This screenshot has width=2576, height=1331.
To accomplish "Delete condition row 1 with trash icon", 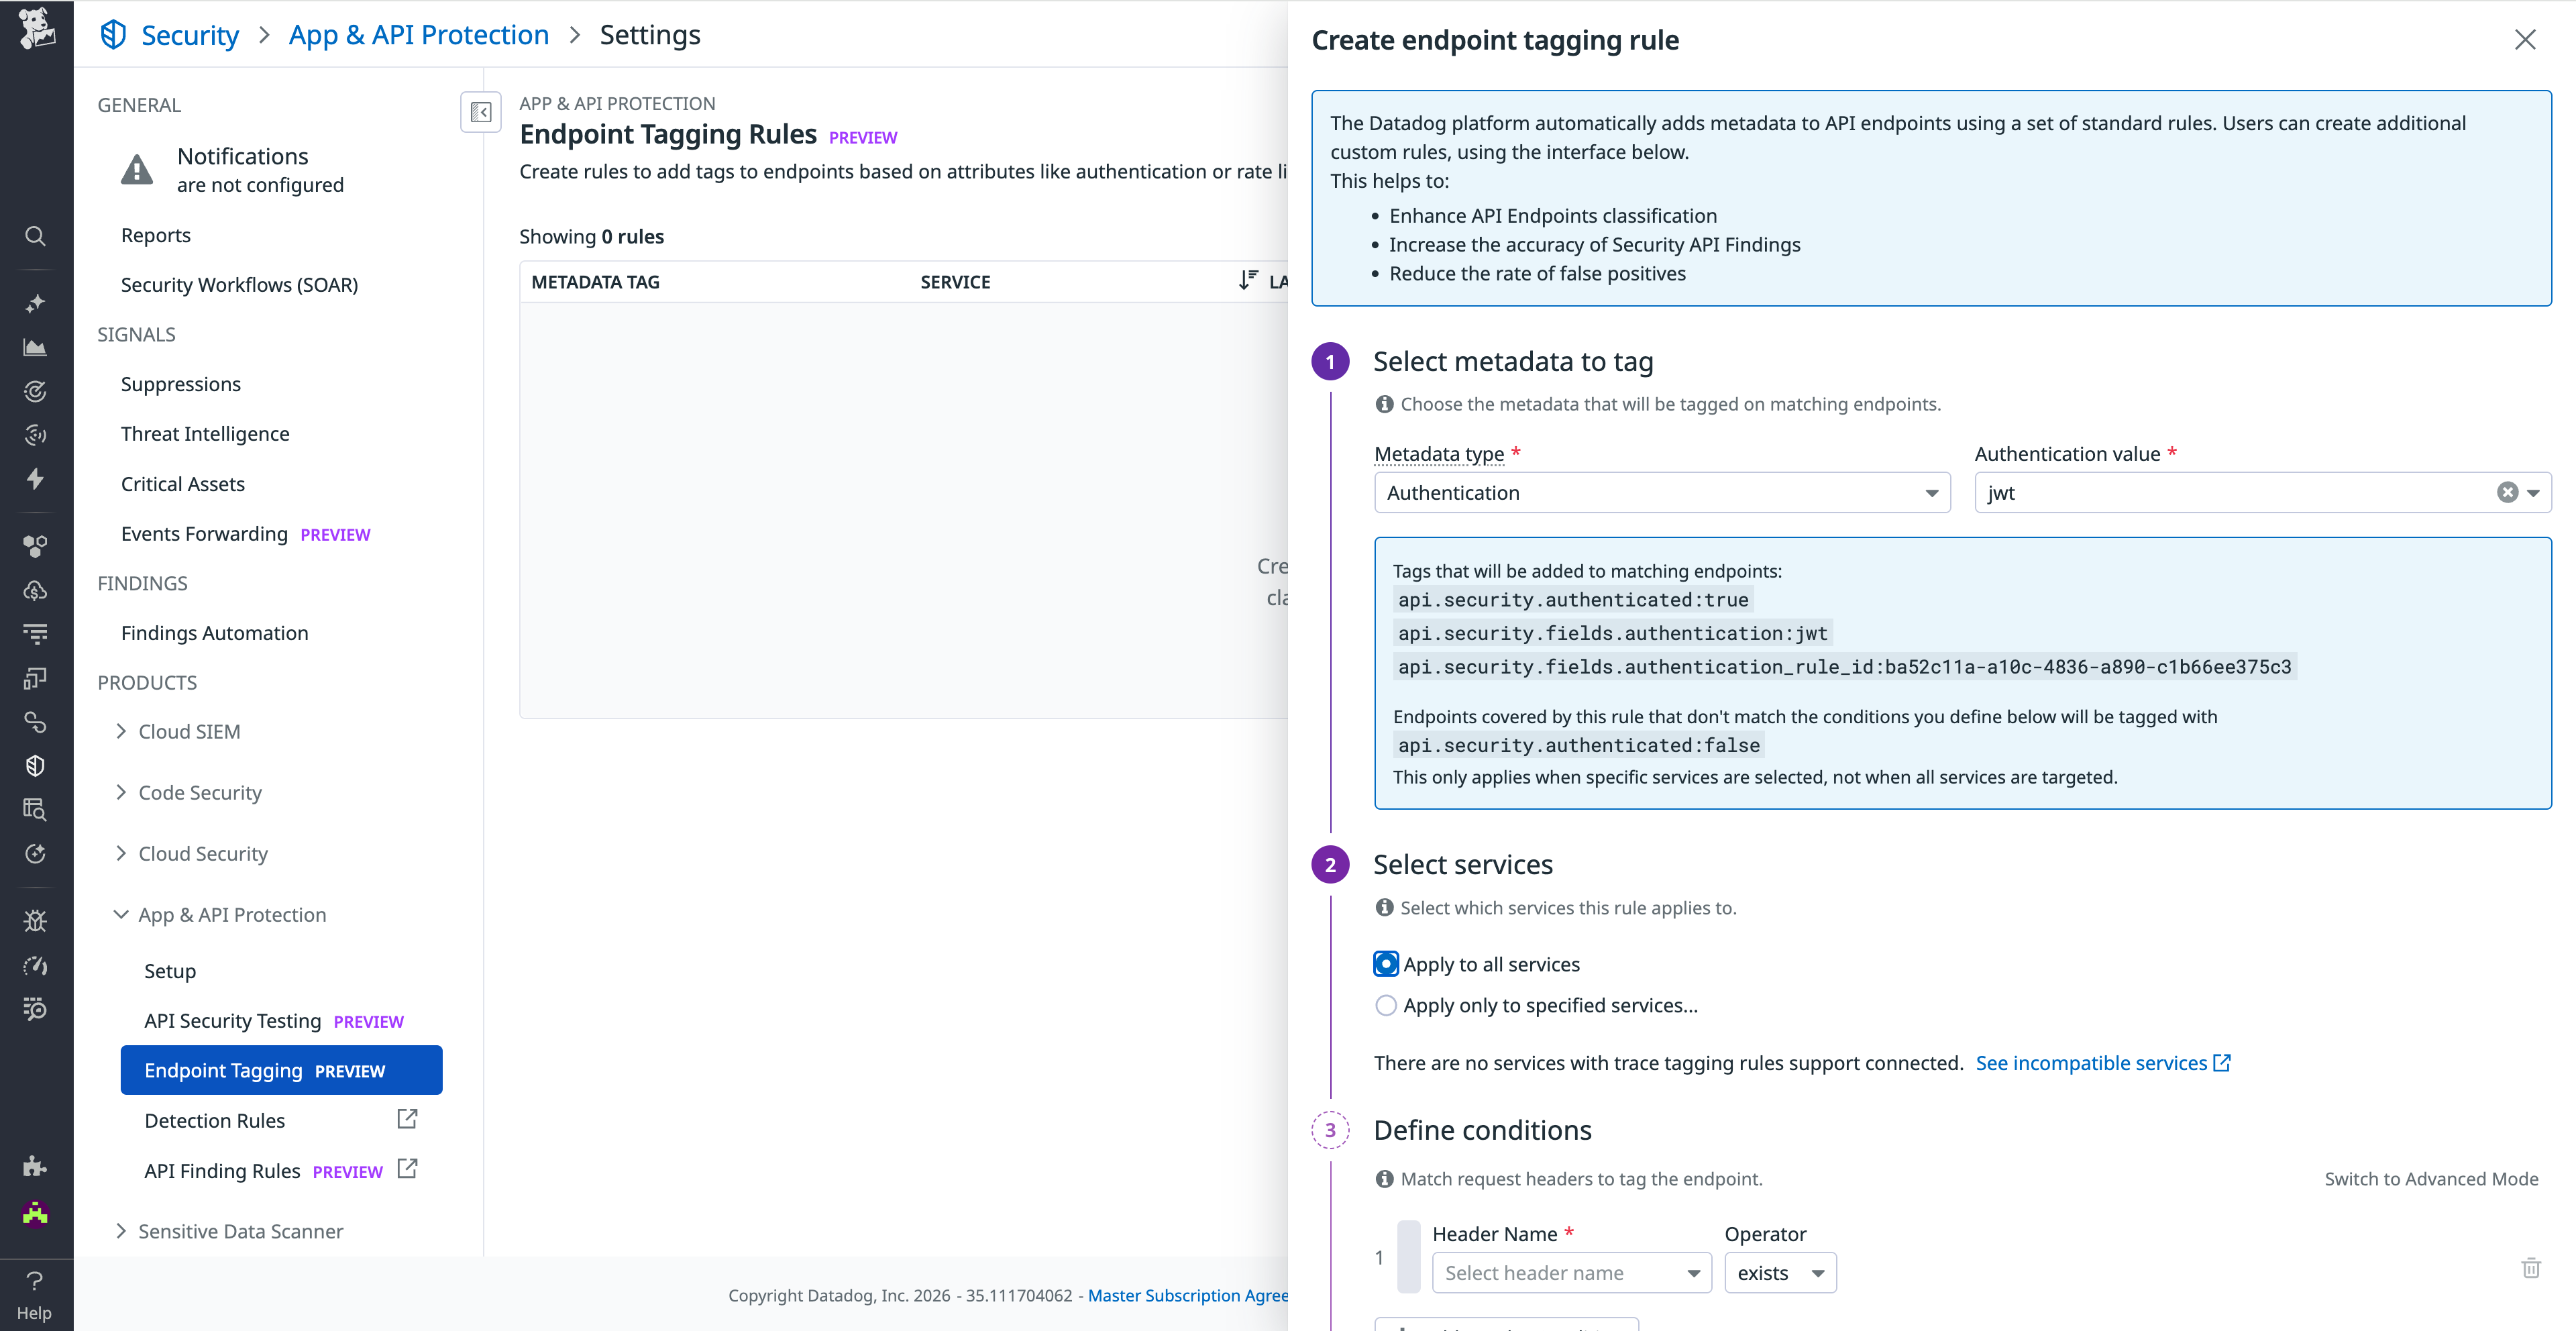I will pyautogui.click(x=2530, y=1268).
